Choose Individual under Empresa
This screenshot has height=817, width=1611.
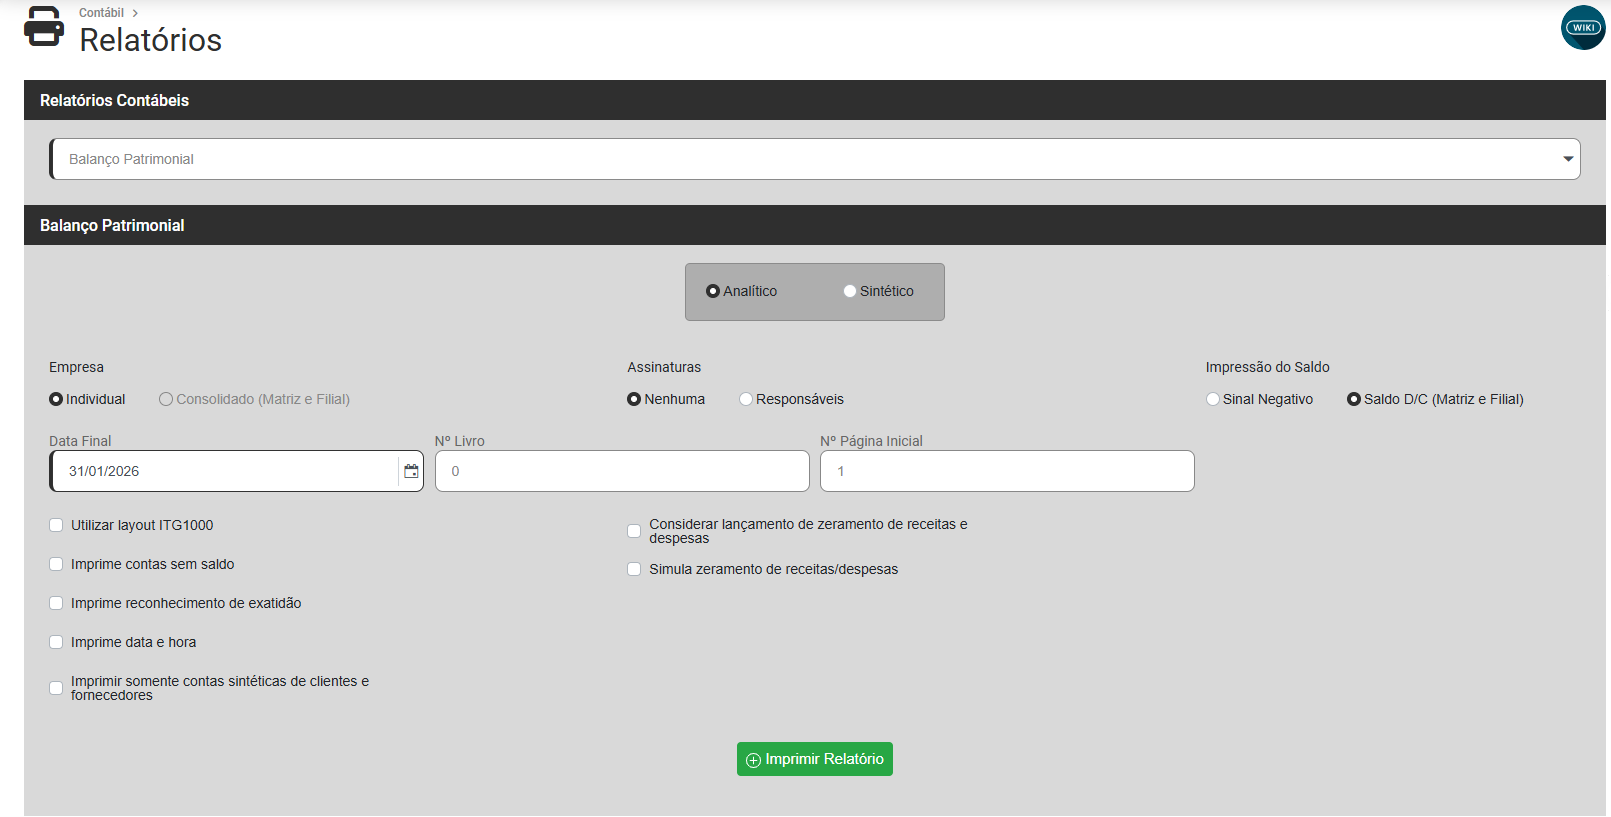(56, 399)
